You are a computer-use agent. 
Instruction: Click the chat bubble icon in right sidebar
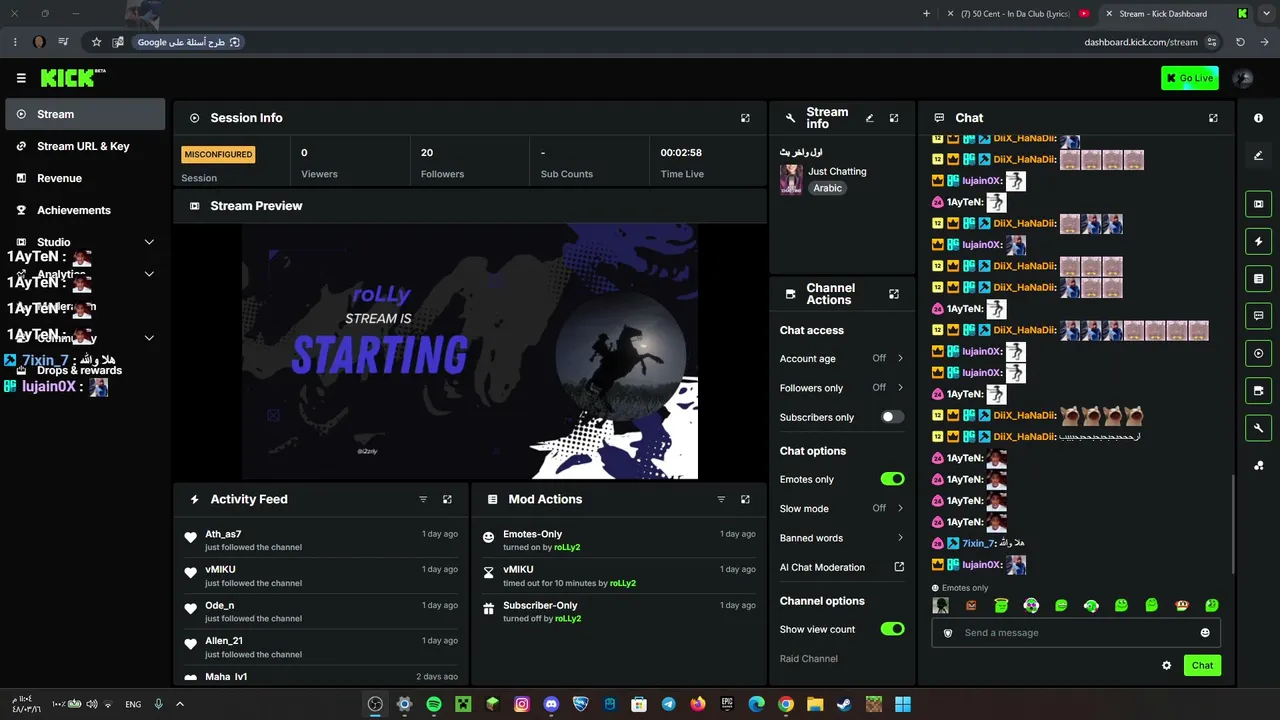click(x=1258, y=315)
